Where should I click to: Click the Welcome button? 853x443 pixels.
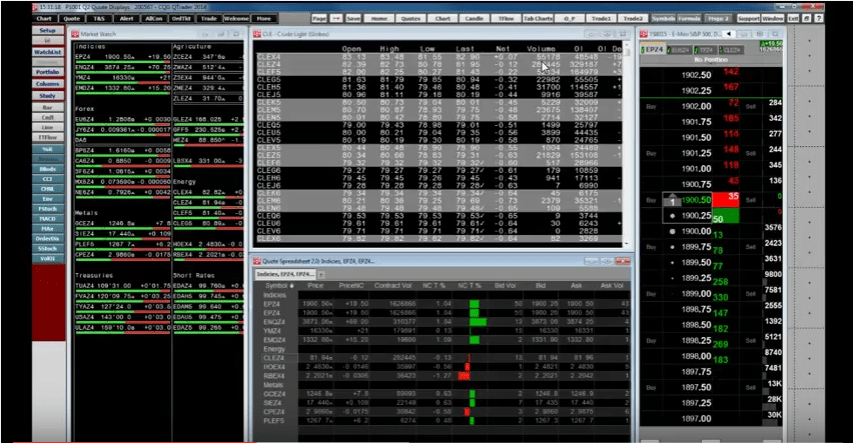pos(236,19)
